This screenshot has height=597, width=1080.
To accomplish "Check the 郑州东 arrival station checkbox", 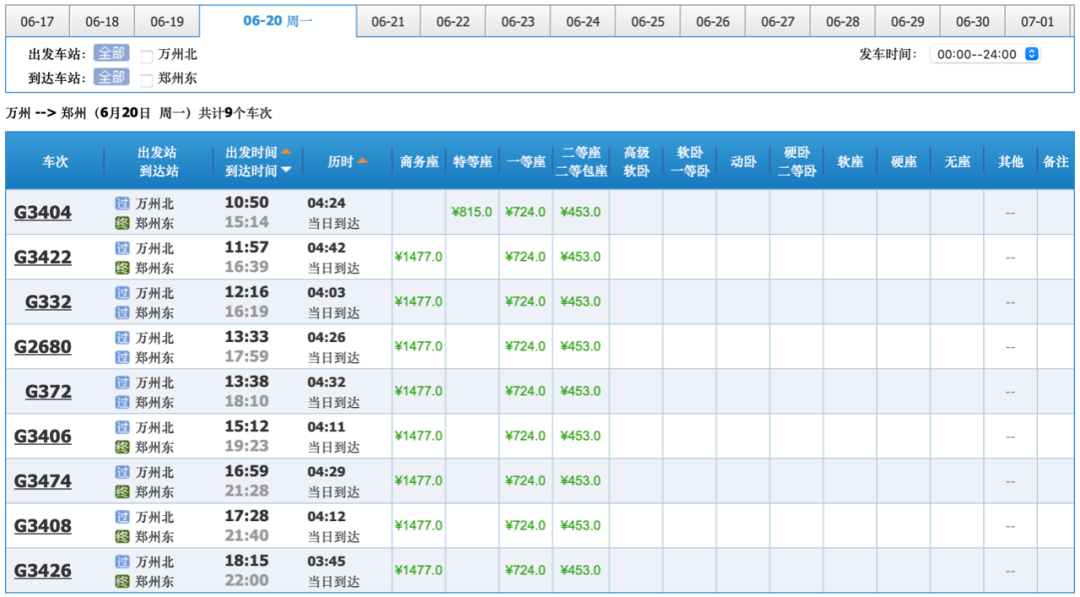I will tap(147, 80).
